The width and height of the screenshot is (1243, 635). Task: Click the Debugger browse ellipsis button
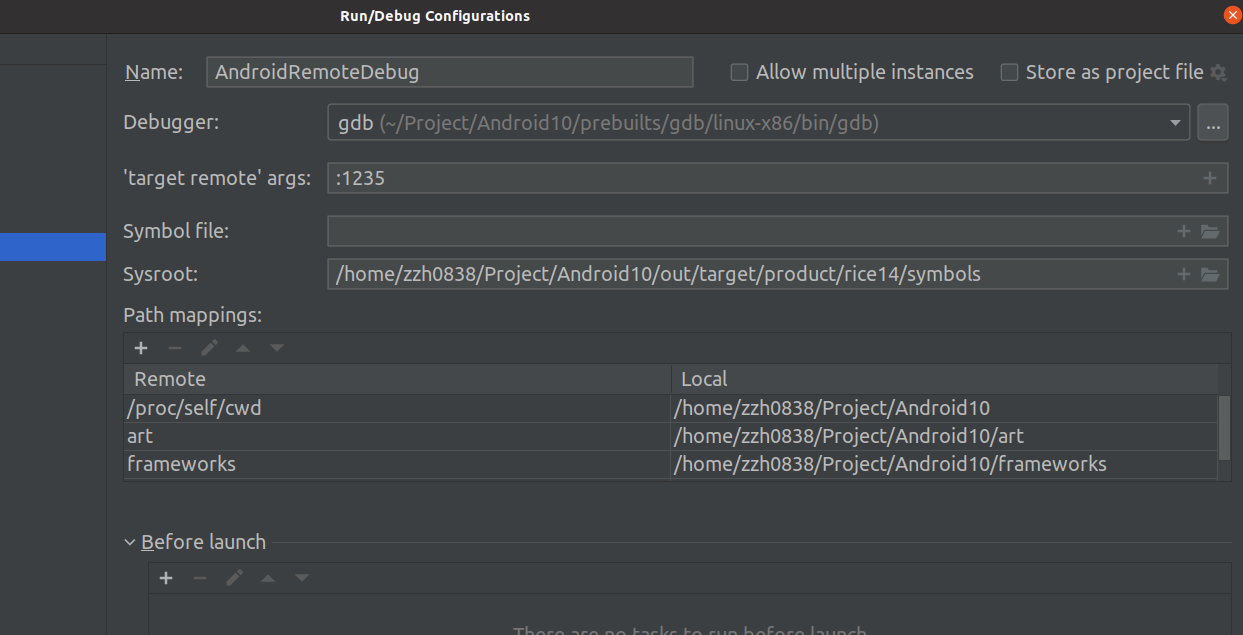pyautogui.click(x=1212, y=123)
